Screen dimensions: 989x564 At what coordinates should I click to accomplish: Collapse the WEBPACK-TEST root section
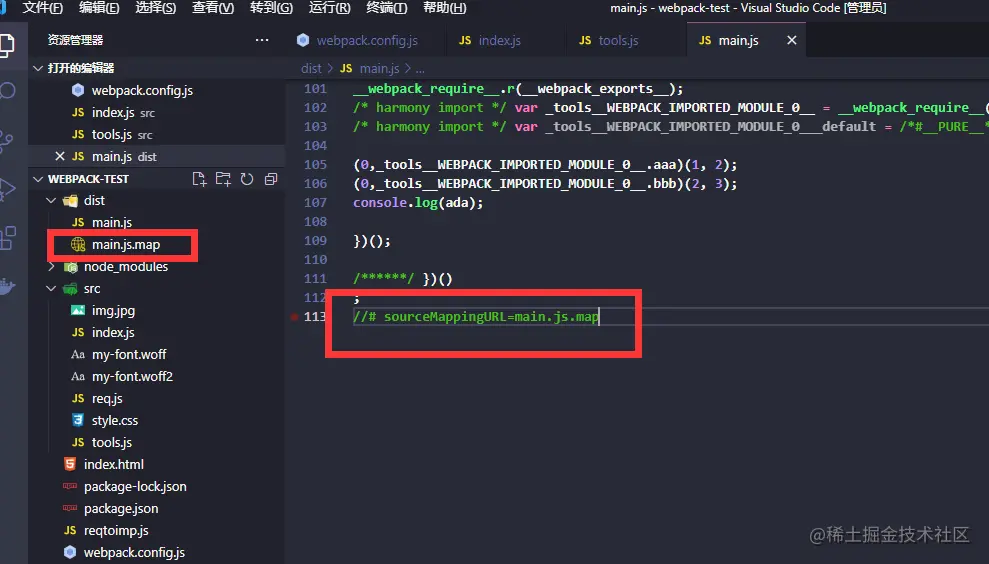pos(38,179)
